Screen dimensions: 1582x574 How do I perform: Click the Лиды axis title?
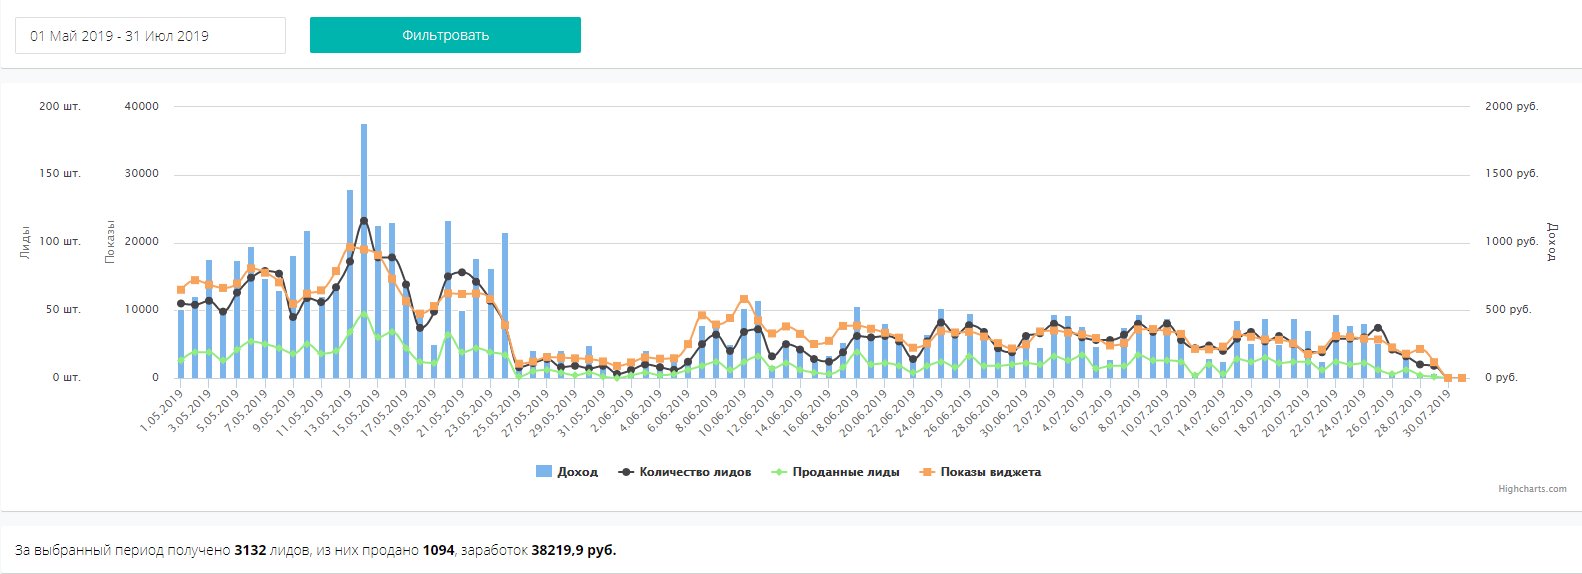click(x=25, y=242)
